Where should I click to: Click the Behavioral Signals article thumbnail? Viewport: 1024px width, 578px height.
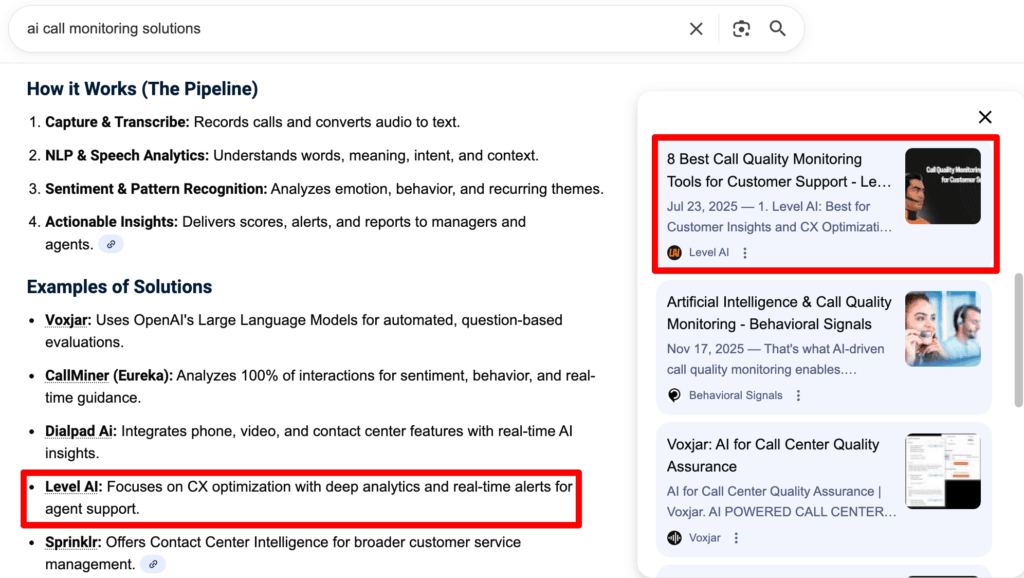pos(942,329)
